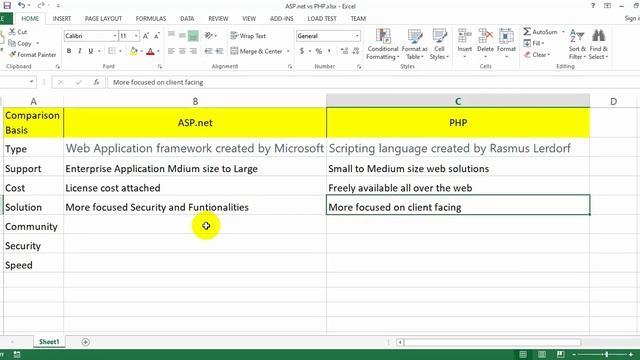Expand the Merge & Center dropdown arrow
The width and height of the screenshot is (640, 360).
pyautogui.click(x=288, y=51)
